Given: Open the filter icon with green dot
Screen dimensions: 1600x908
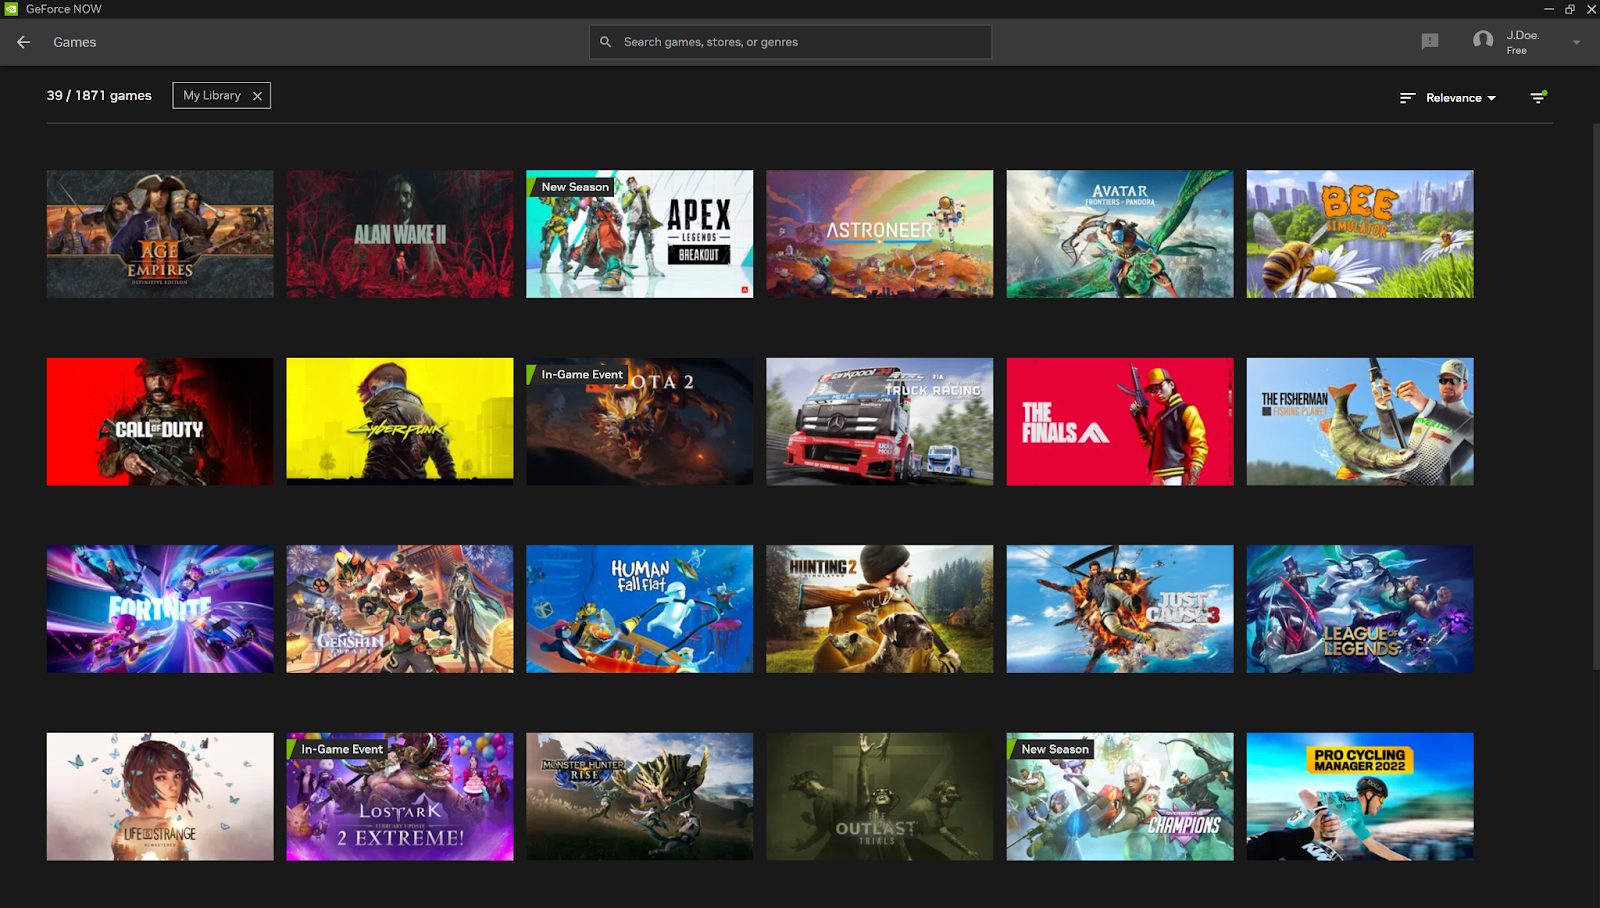Looking at the screenshot, I should pos(1538,97).
